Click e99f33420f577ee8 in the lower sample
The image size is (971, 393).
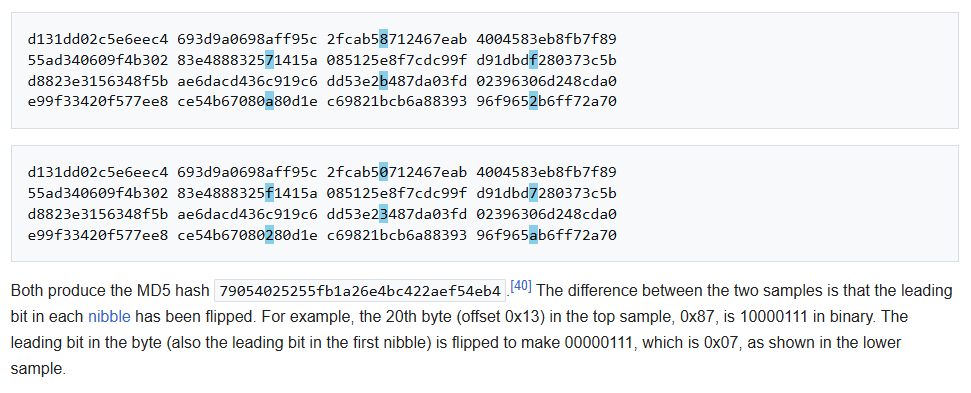click(98, 235)
